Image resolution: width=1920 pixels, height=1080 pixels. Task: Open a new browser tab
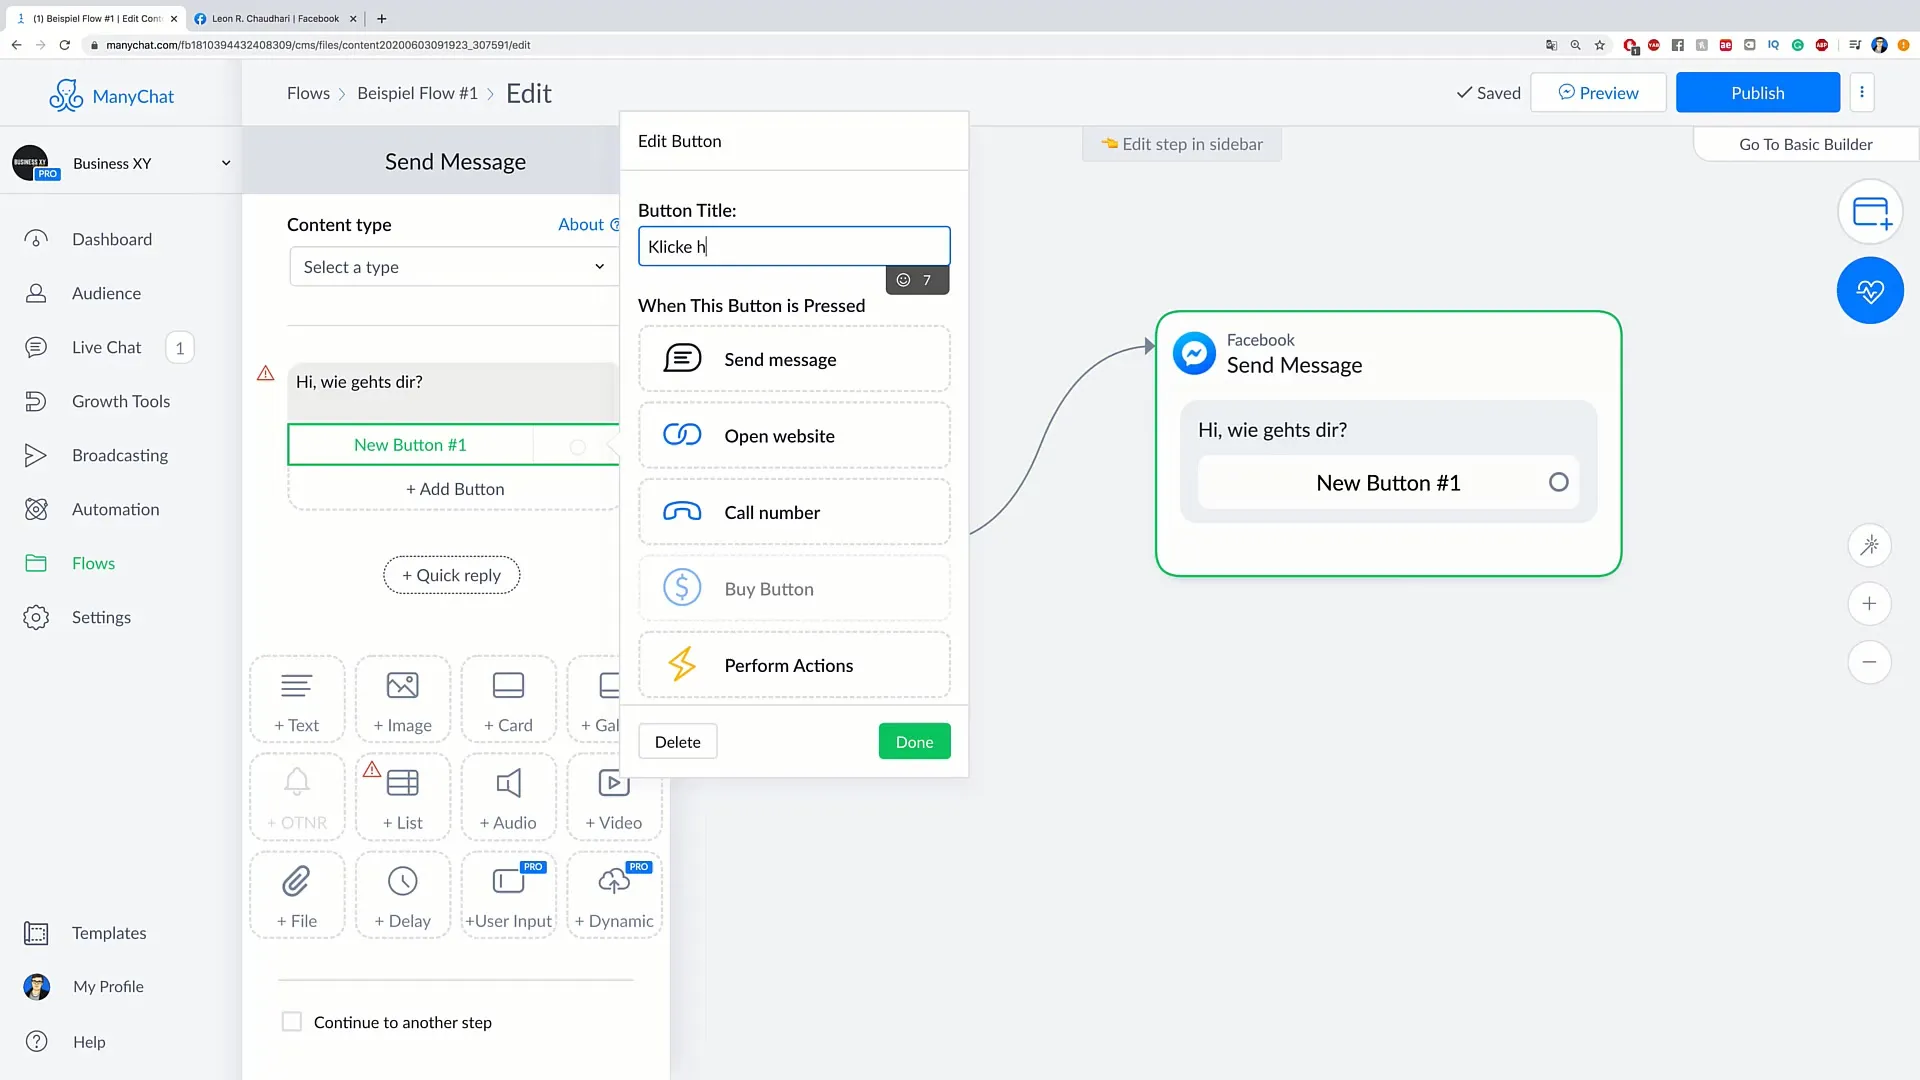coord(382,18)
